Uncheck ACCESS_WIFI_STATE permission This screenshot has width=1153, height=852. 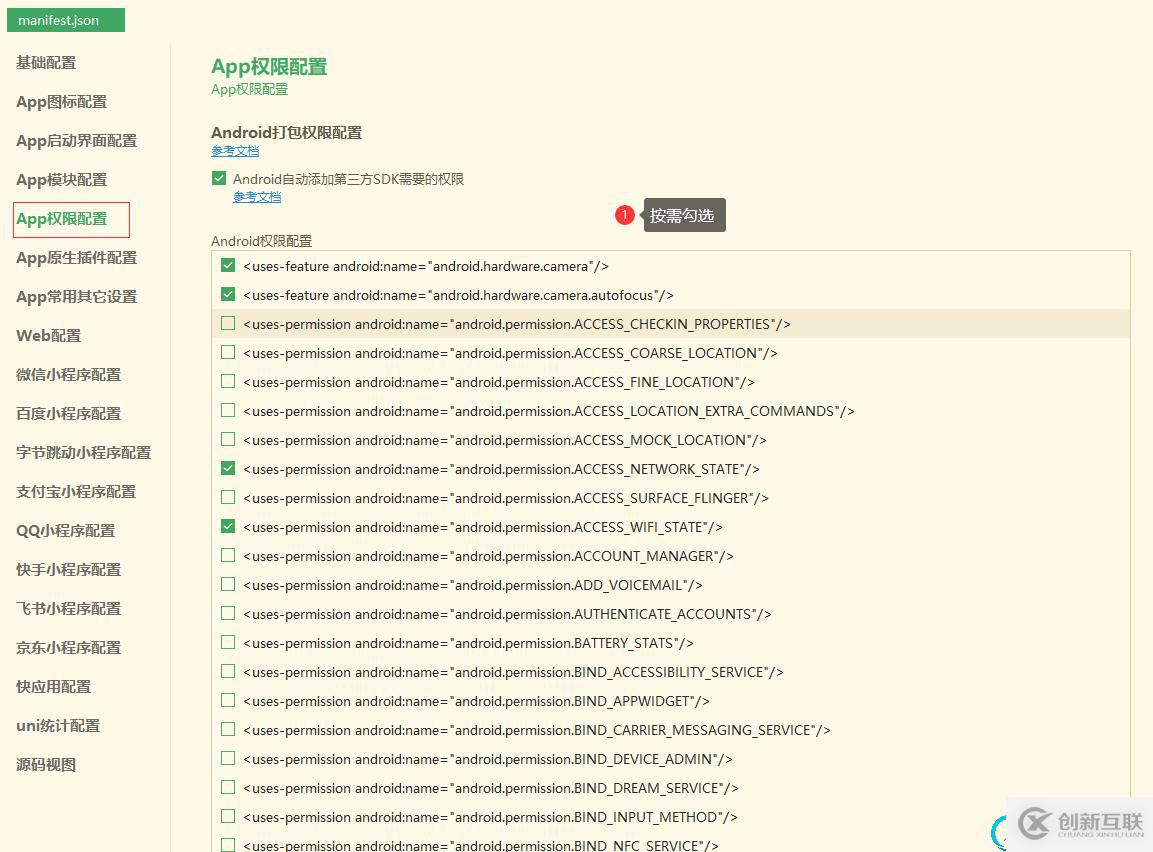tap(228, 527)
